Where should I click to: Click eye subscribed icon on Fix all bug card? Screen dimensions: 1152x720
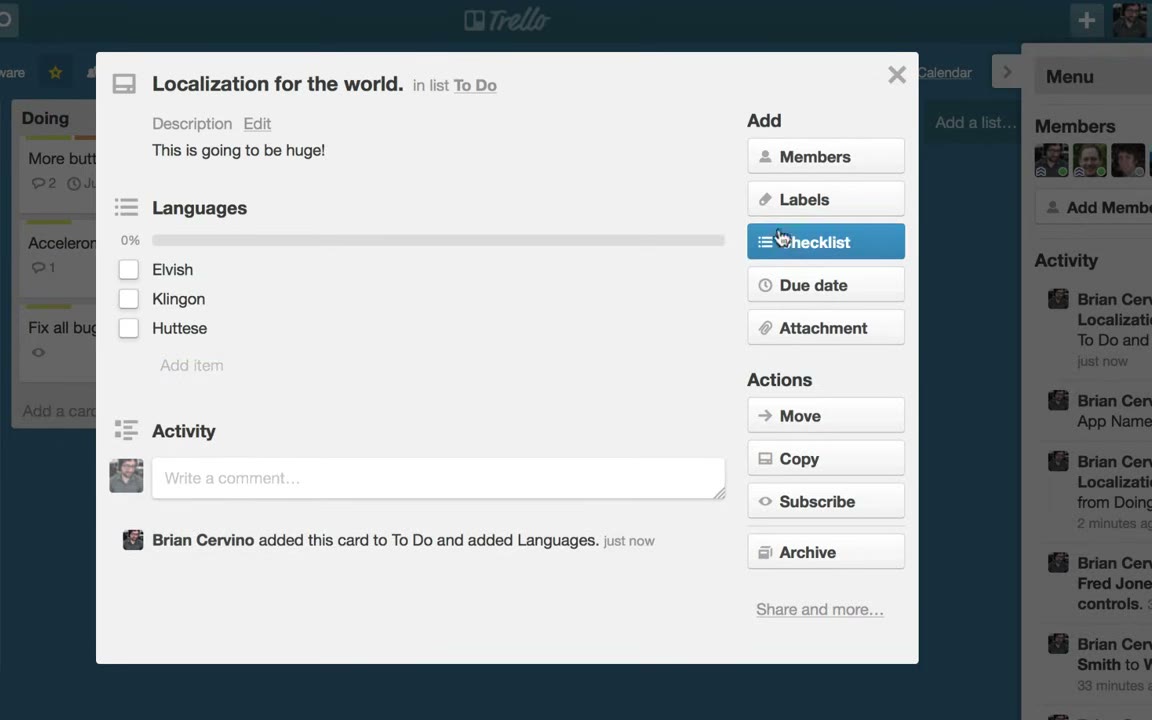click(x=38, y=352)
